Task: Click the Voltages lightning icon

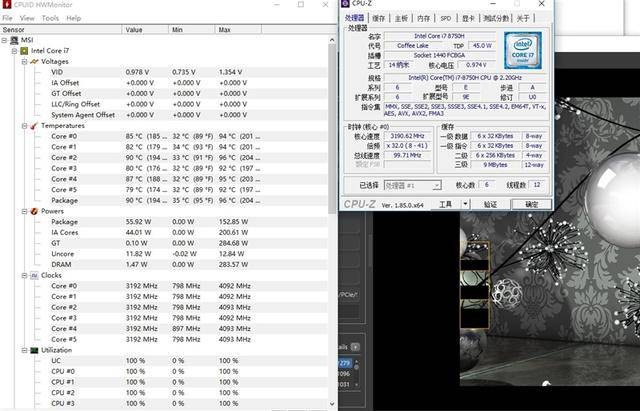Action: click(x=34, y=61)
